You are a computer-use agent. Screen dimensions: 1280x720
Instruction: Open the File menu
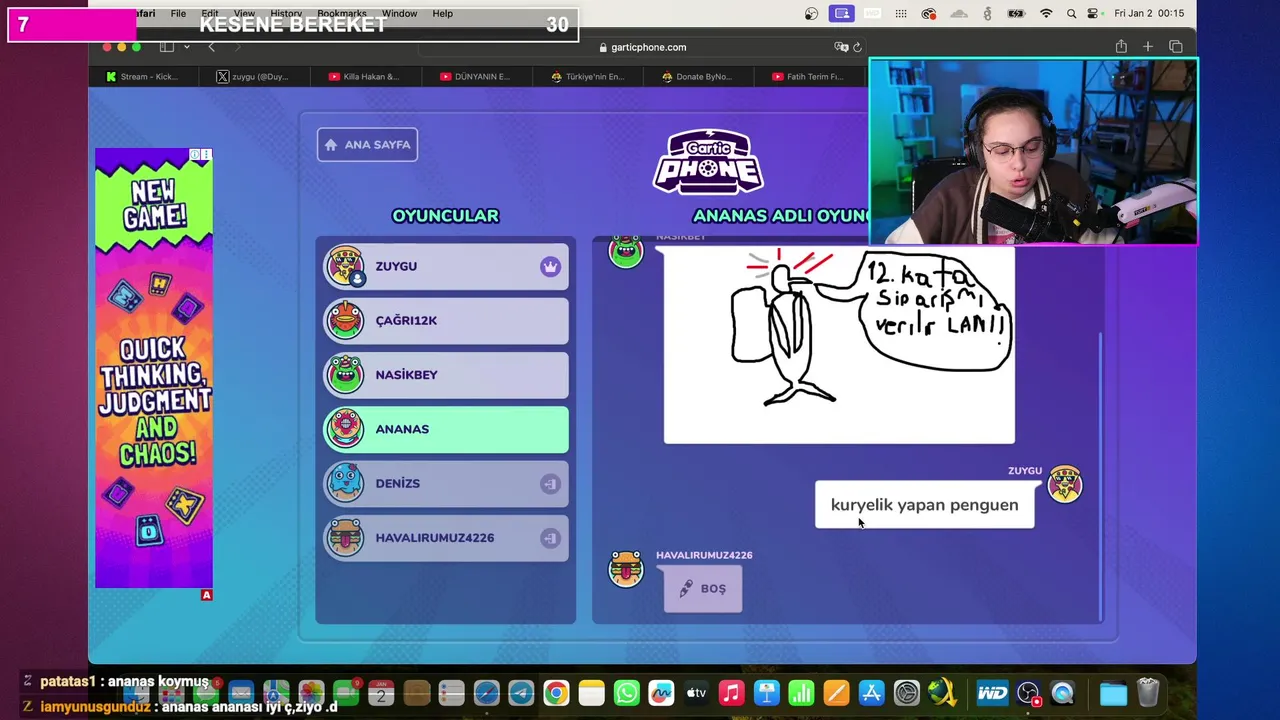(x=178, y=13)
